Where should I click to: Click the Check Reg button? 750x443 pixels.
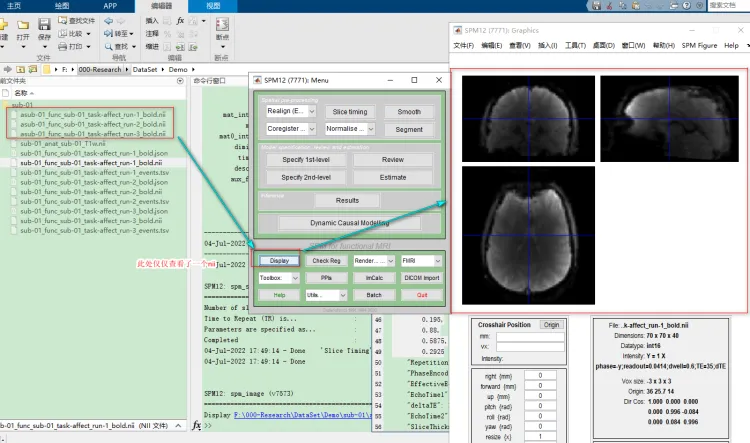click(x=326, y=261)
